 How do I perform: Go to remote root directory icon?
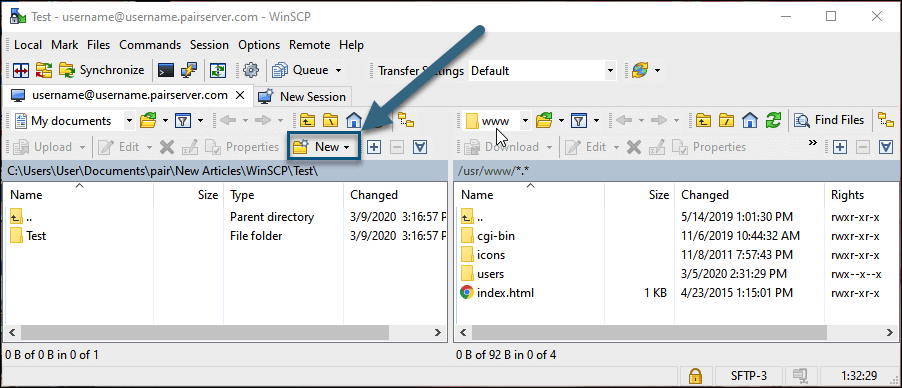click(x=726, y=120)
